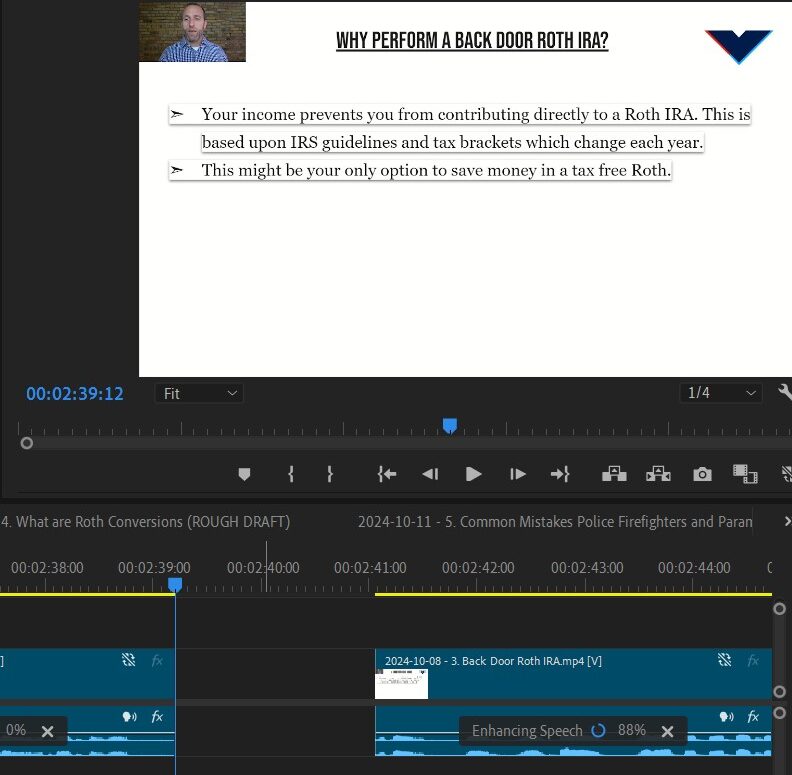The height and width of the screenshot is (775, 792).
Task: Export frame with camera icon
Action: [x=702, y=474]
